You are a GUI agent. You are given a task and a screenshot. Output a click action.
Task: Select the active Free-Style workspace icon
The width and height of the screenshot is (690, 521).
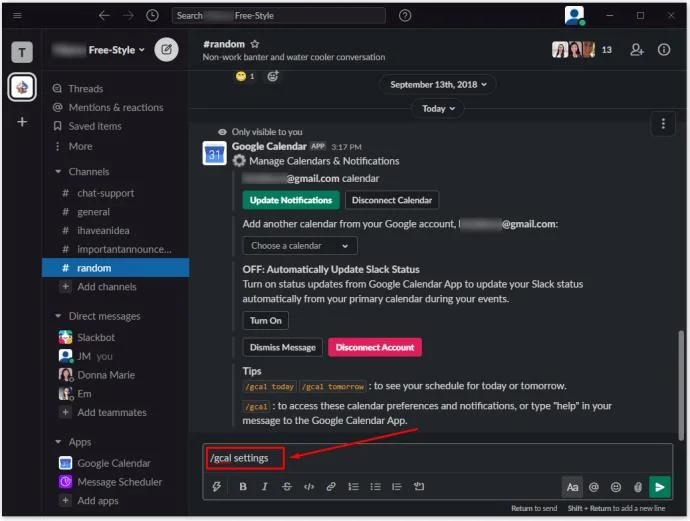[x=22, y=87]
